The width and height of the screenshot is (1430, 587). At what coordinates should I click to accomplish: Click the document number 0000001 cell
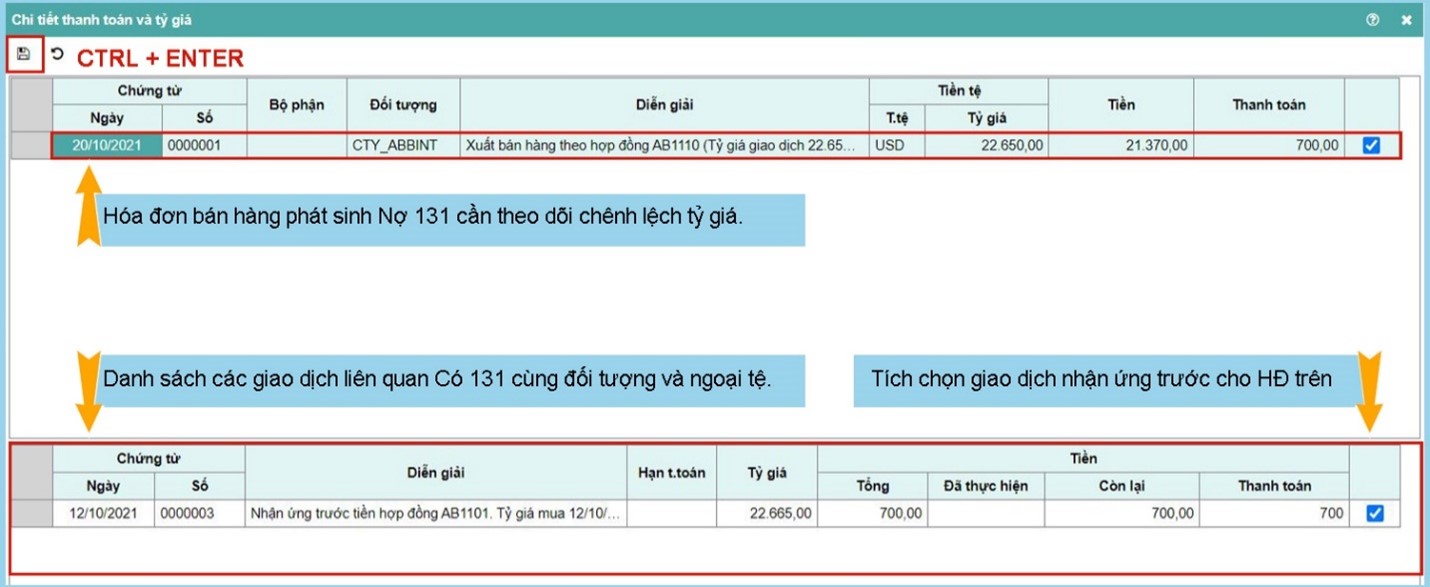204,146
